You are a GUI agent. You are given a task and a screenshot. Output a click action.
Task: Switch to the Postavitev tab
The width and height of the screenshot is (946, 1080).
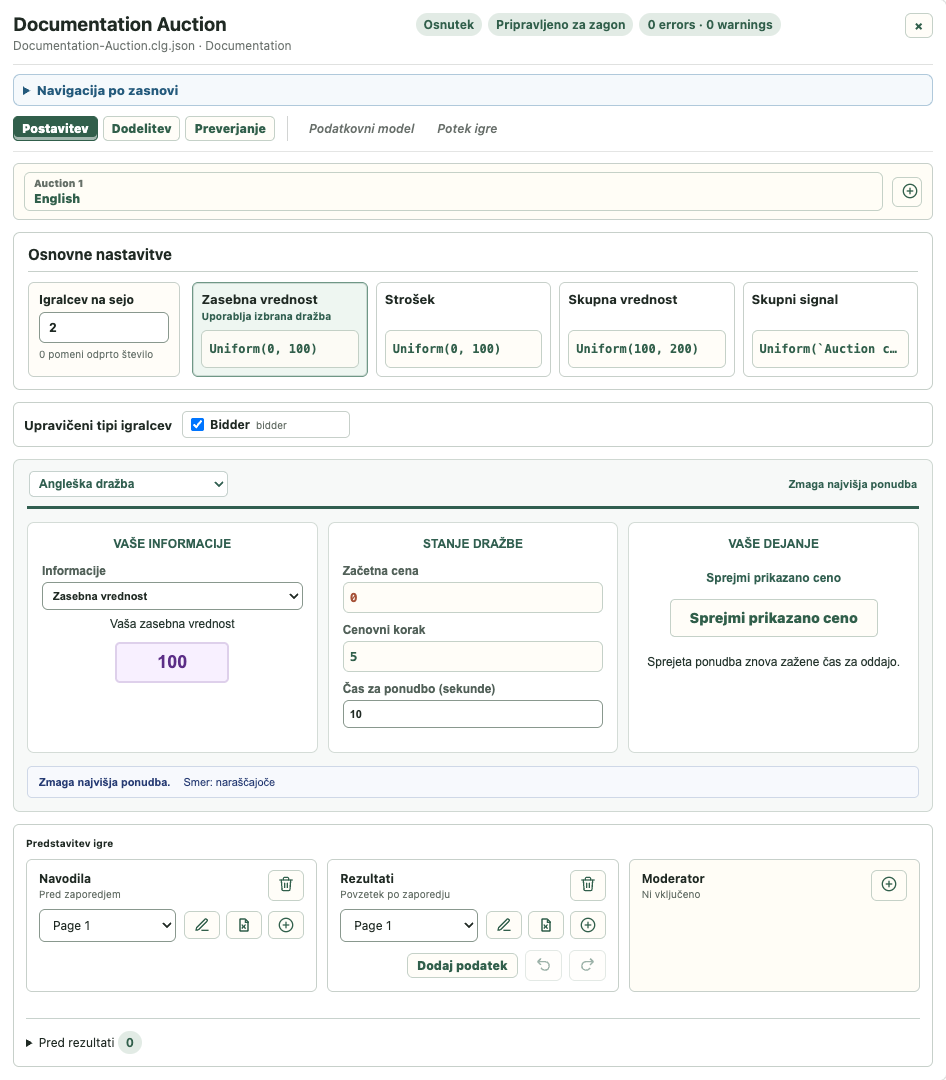55,129
